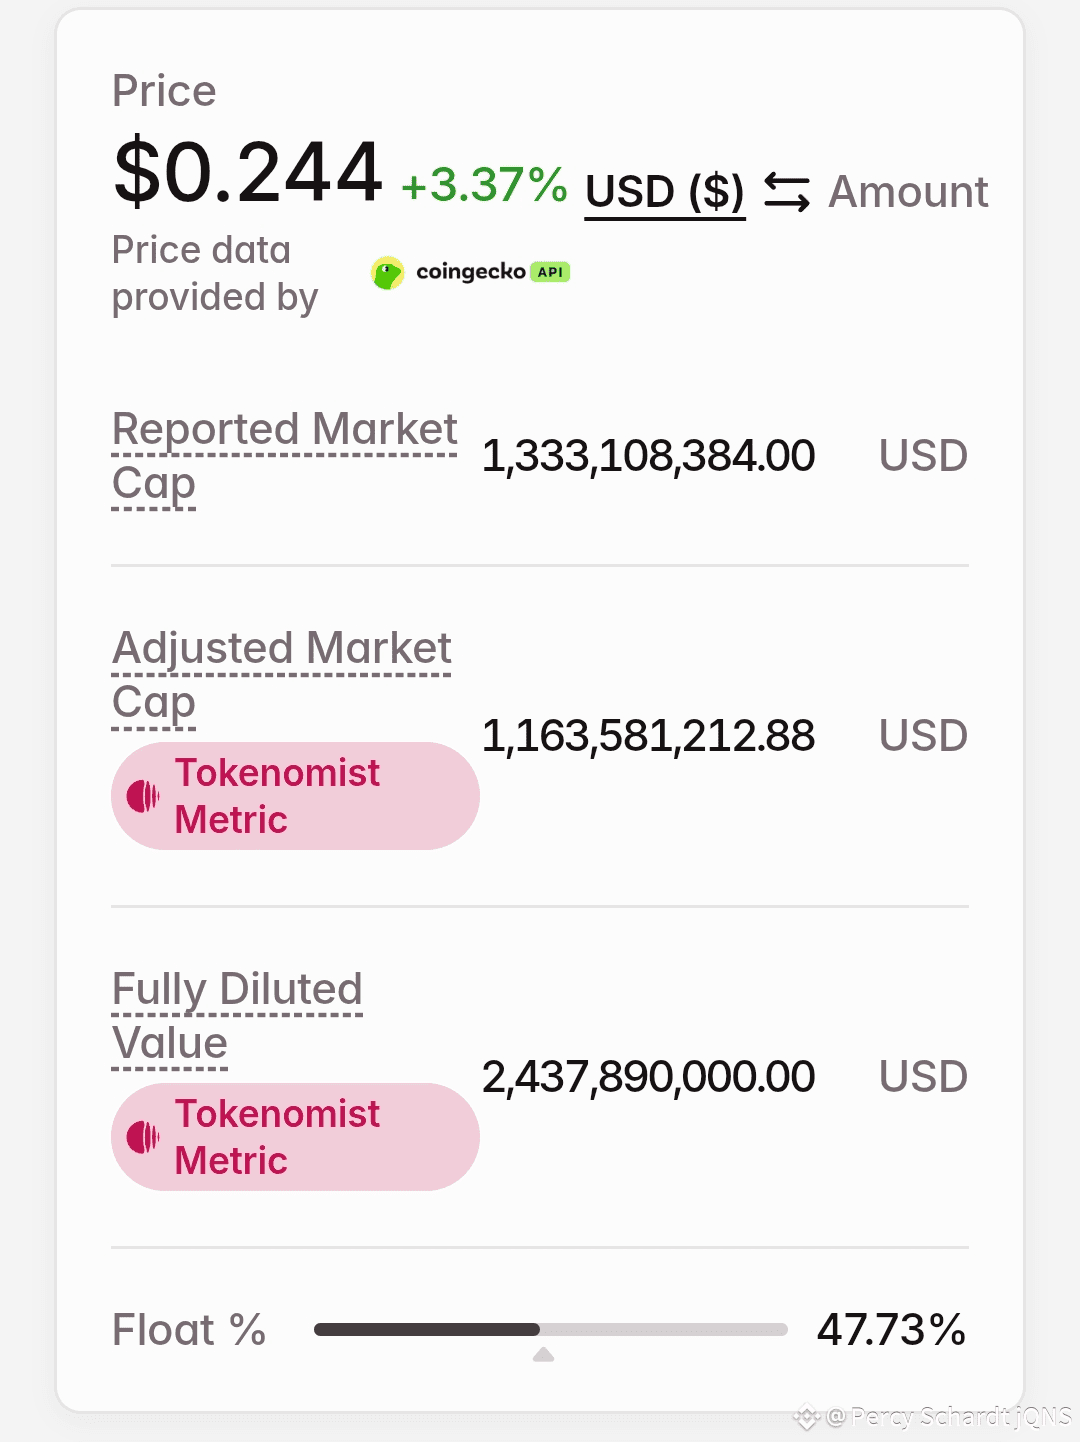
Task: Click the coingecko text link
Action: pos(470,272)
